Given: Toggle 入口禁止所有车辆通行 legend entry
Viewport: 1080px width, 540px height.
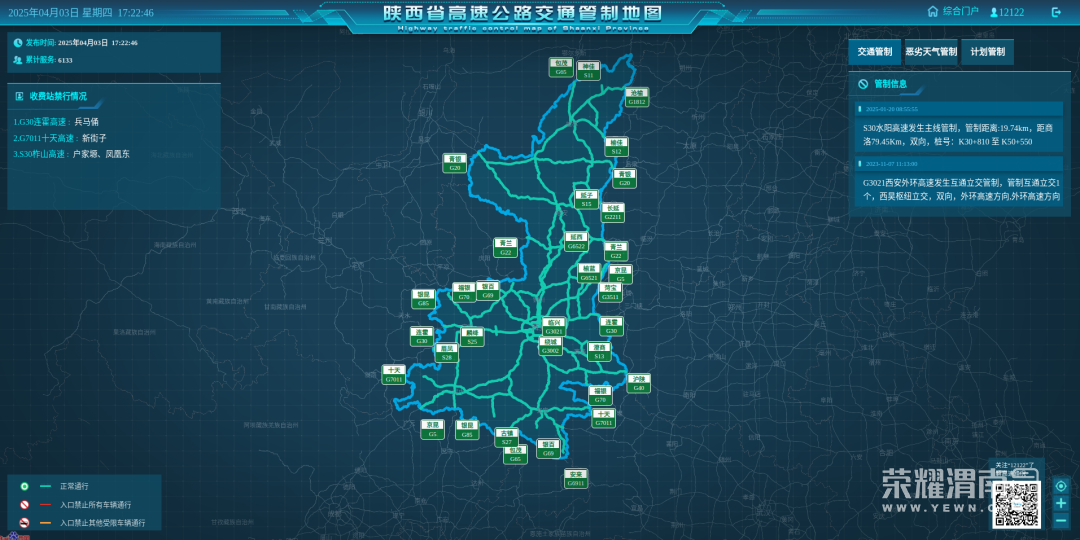Looking at the screenshot, I should 24,504.
